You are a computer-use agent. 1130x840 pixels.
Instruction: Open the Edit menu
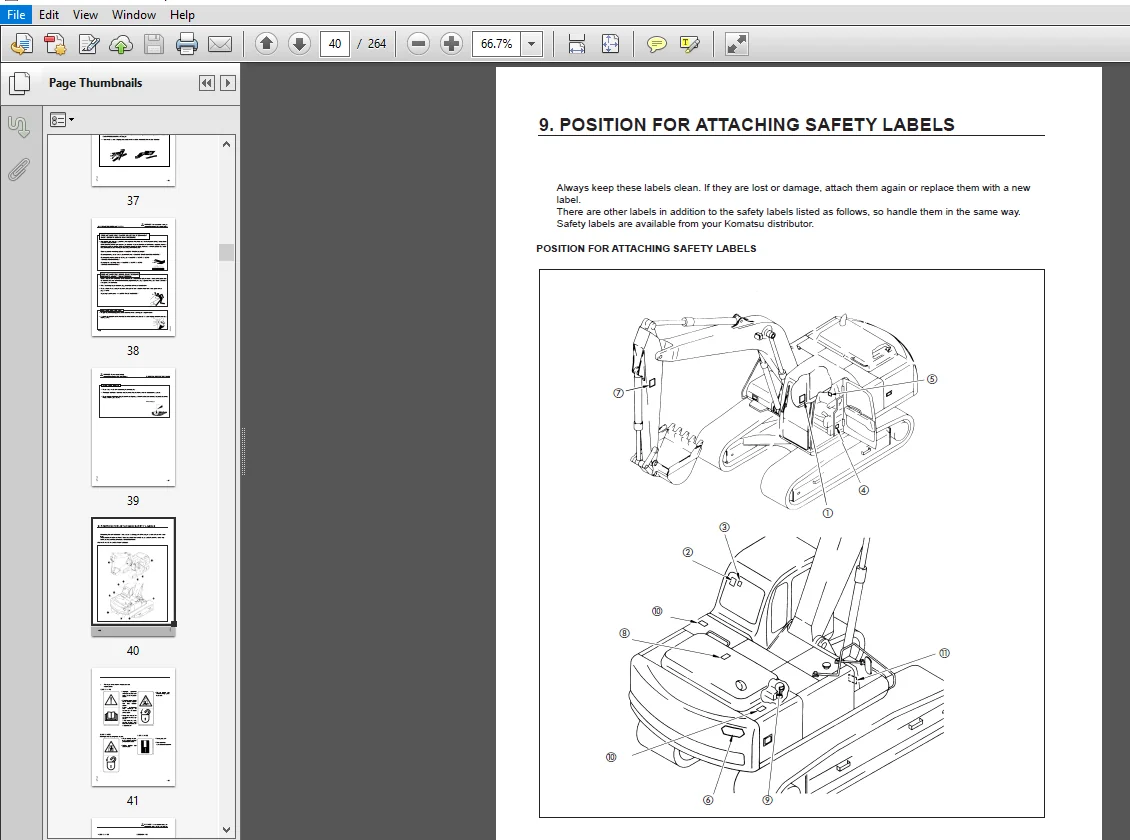(49, 14)
